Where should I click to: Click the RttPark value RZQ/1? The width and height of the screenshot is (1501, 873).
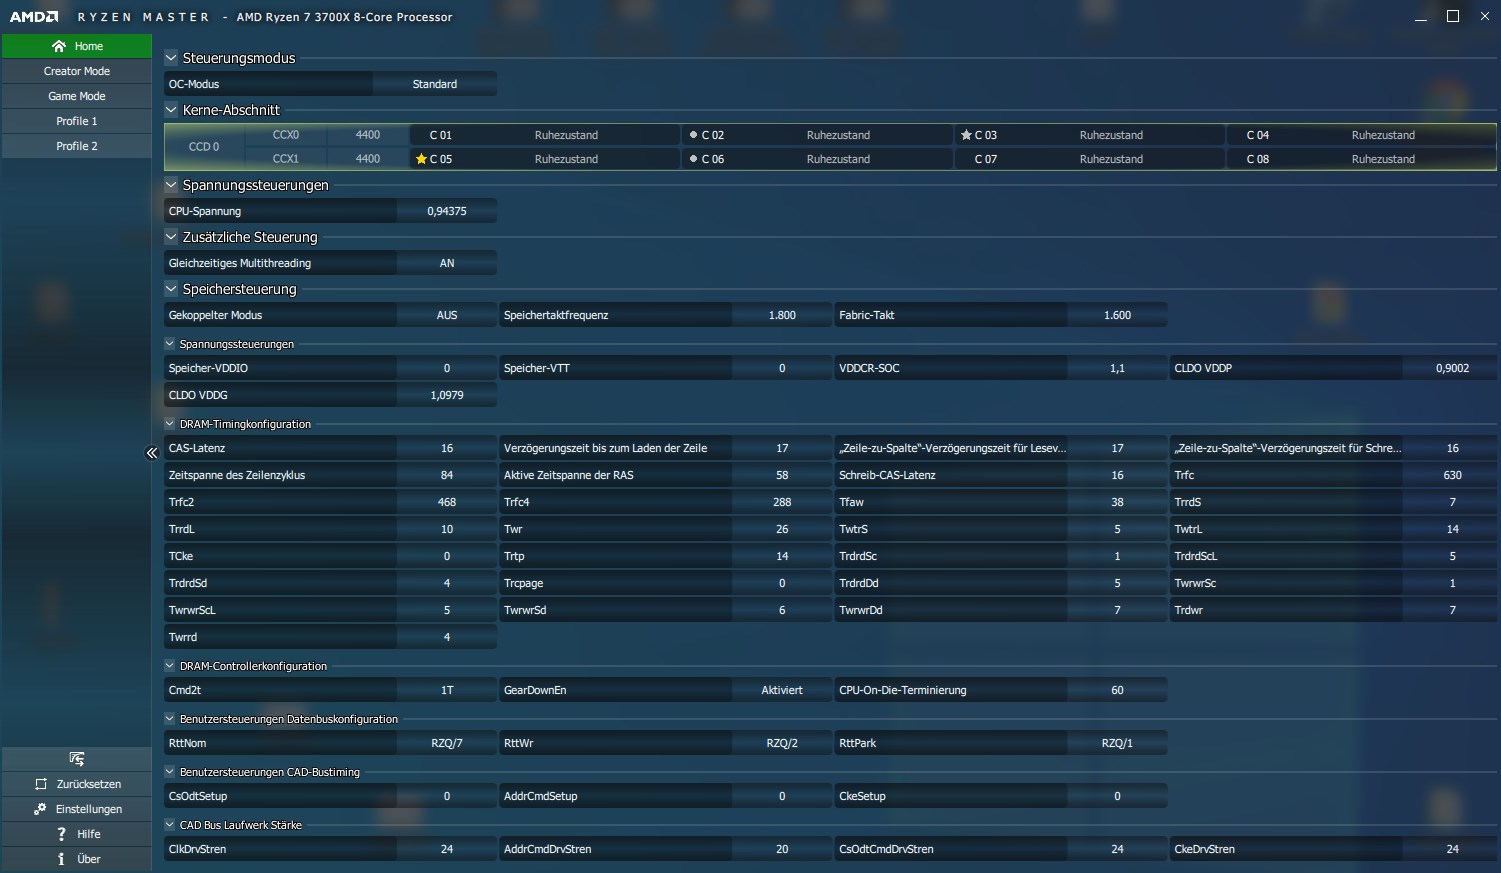[x=1117, y=743]
